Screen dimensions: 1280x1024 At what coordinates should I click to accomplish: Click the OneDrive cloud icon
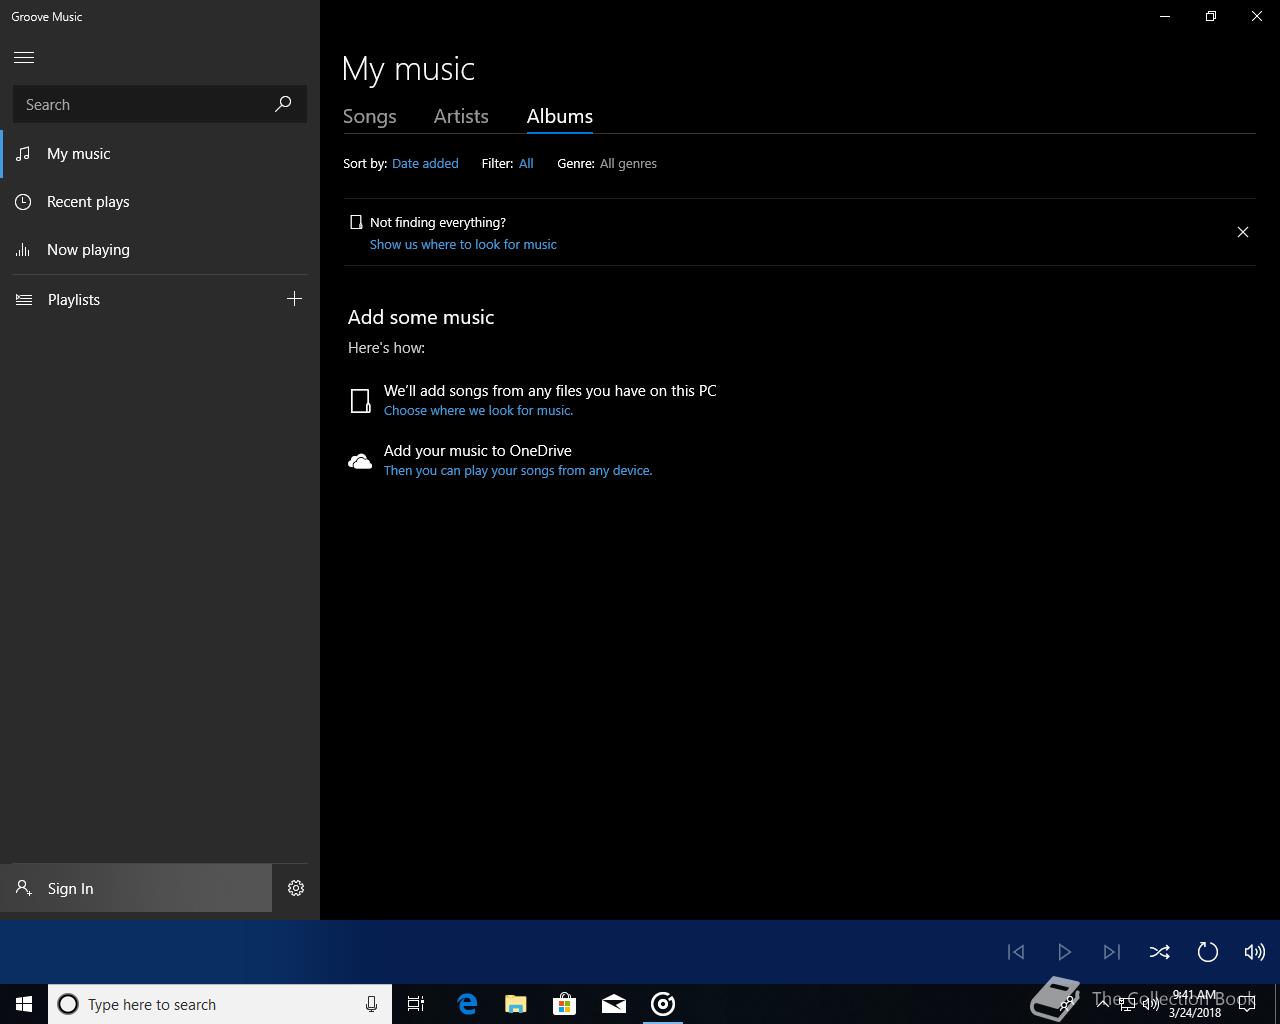(x=360, y=461)
